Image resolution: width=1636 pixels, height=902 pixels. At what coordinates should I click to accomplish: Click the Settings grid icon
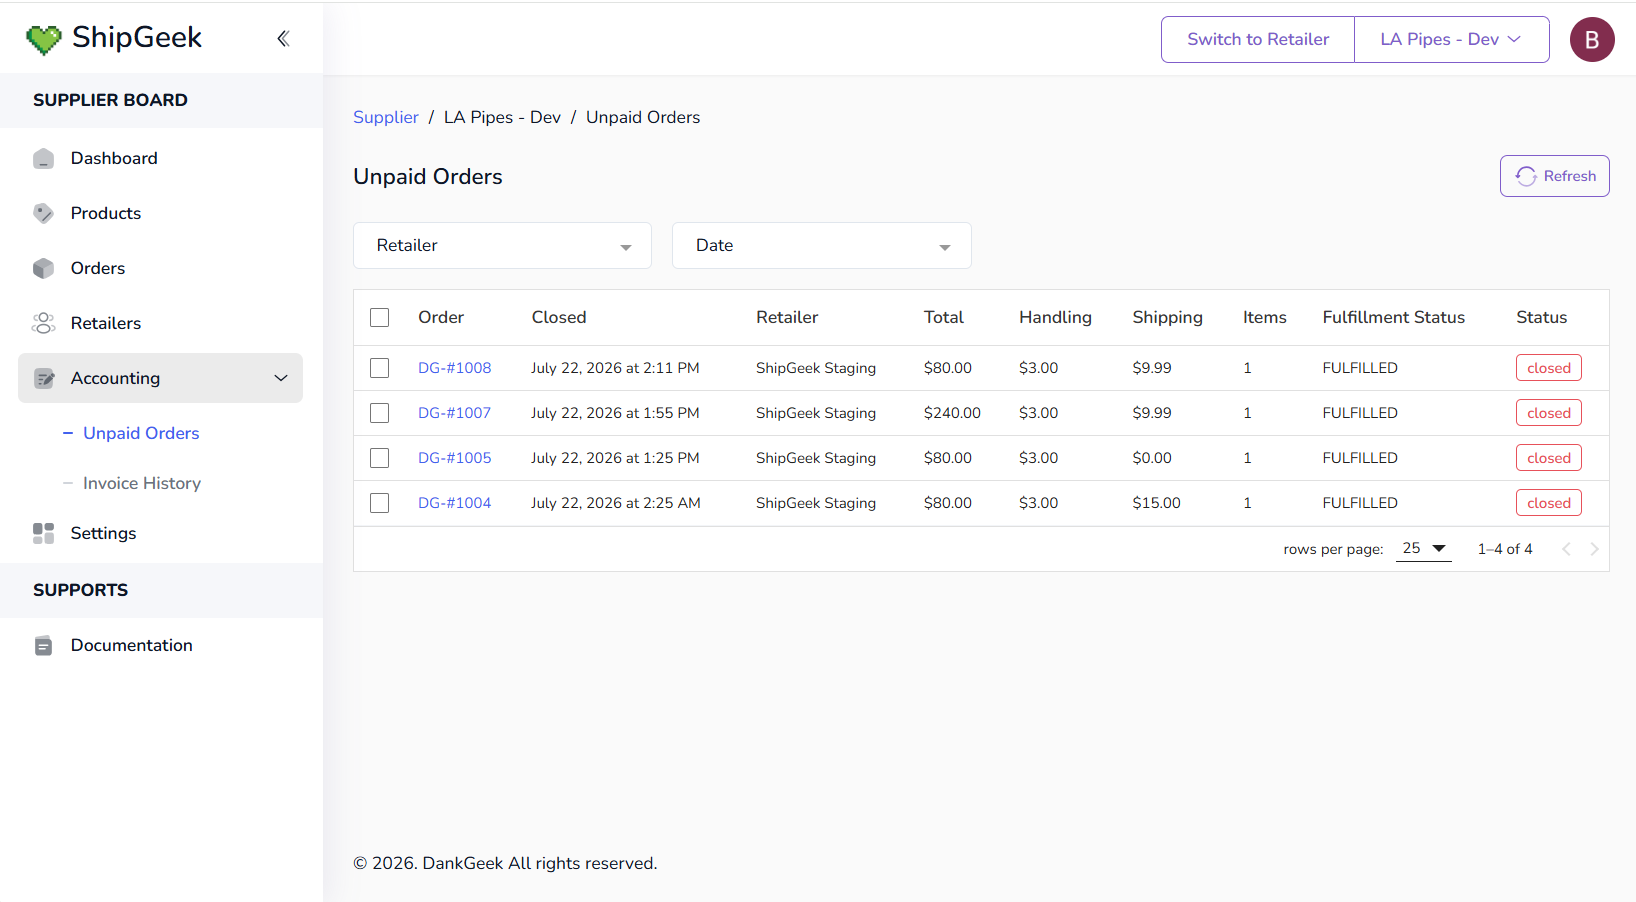click(43, 533)
